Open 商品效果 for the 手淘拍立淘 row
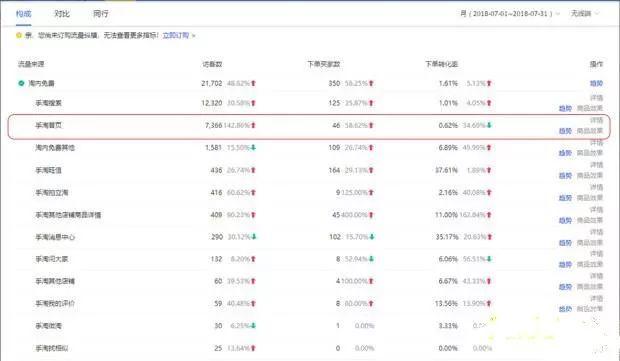The height and width of the screenshot is (361, 620). coord(590,198)
